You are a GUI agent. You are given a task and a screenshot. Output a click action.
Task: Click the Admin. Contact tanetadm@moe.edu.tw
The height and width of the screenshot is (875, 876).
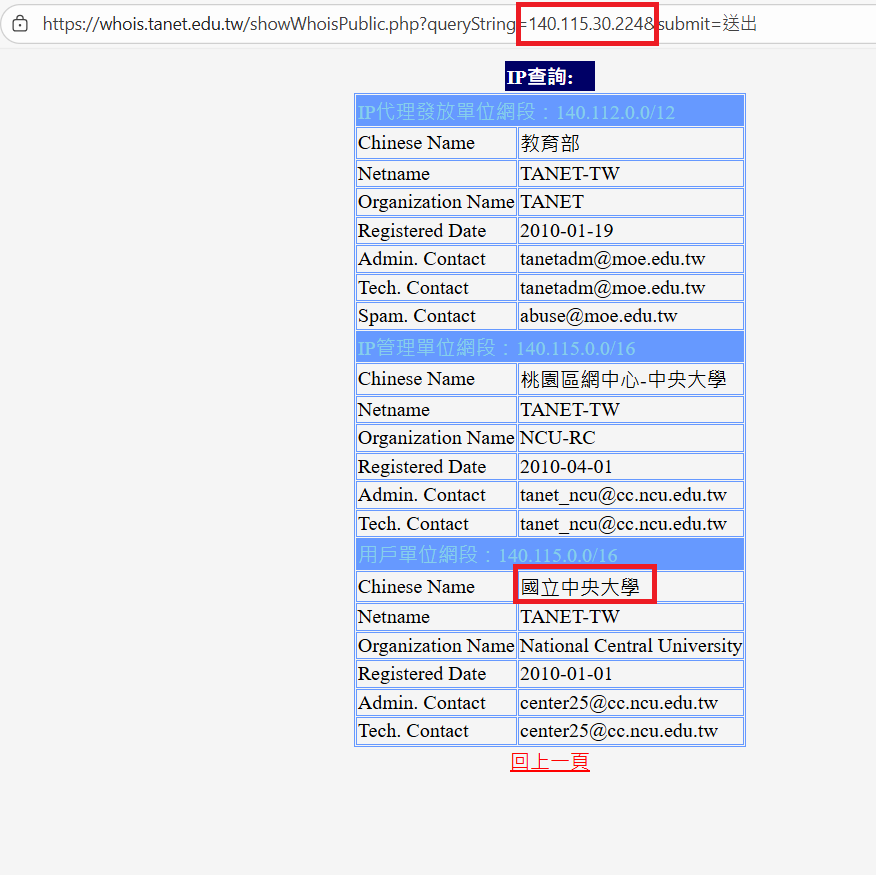631,259
